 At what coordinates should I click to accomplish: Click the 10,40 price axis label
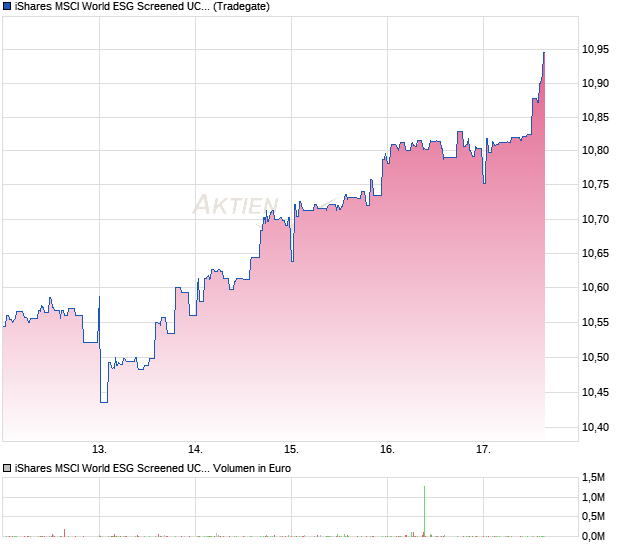point(595,427)
